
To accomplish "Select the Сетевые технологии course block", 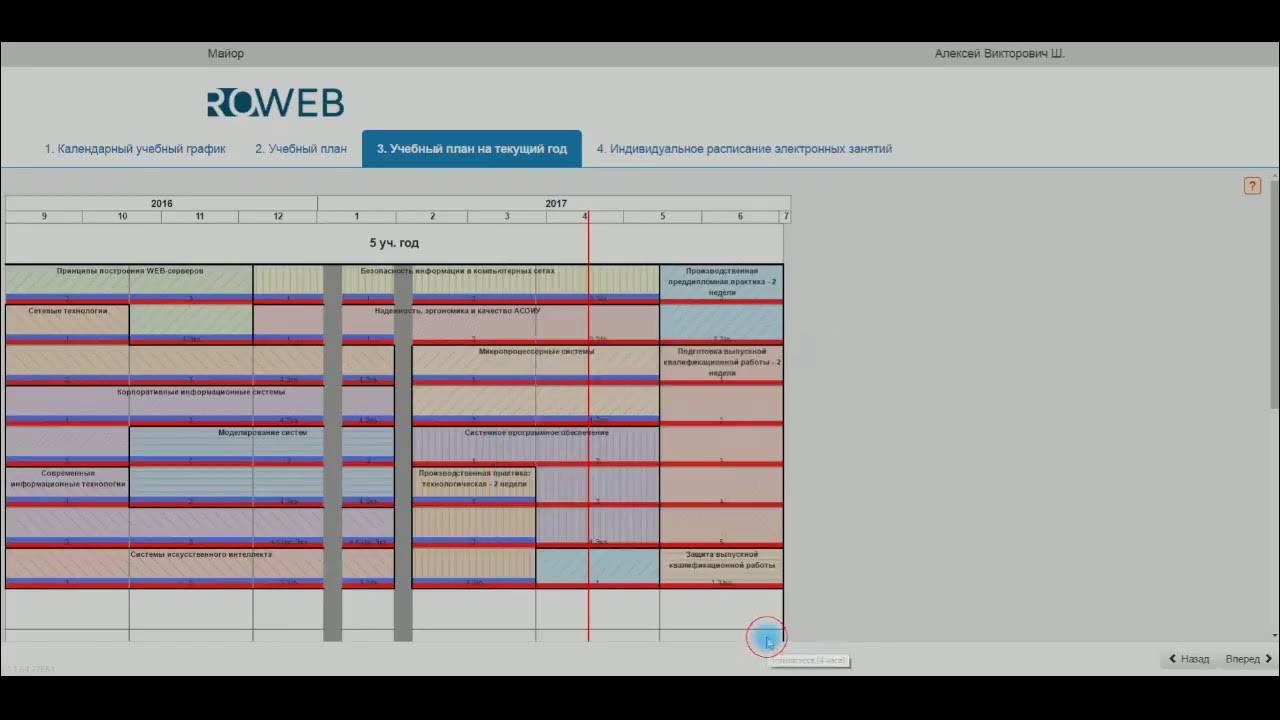I will click(67, 324).
